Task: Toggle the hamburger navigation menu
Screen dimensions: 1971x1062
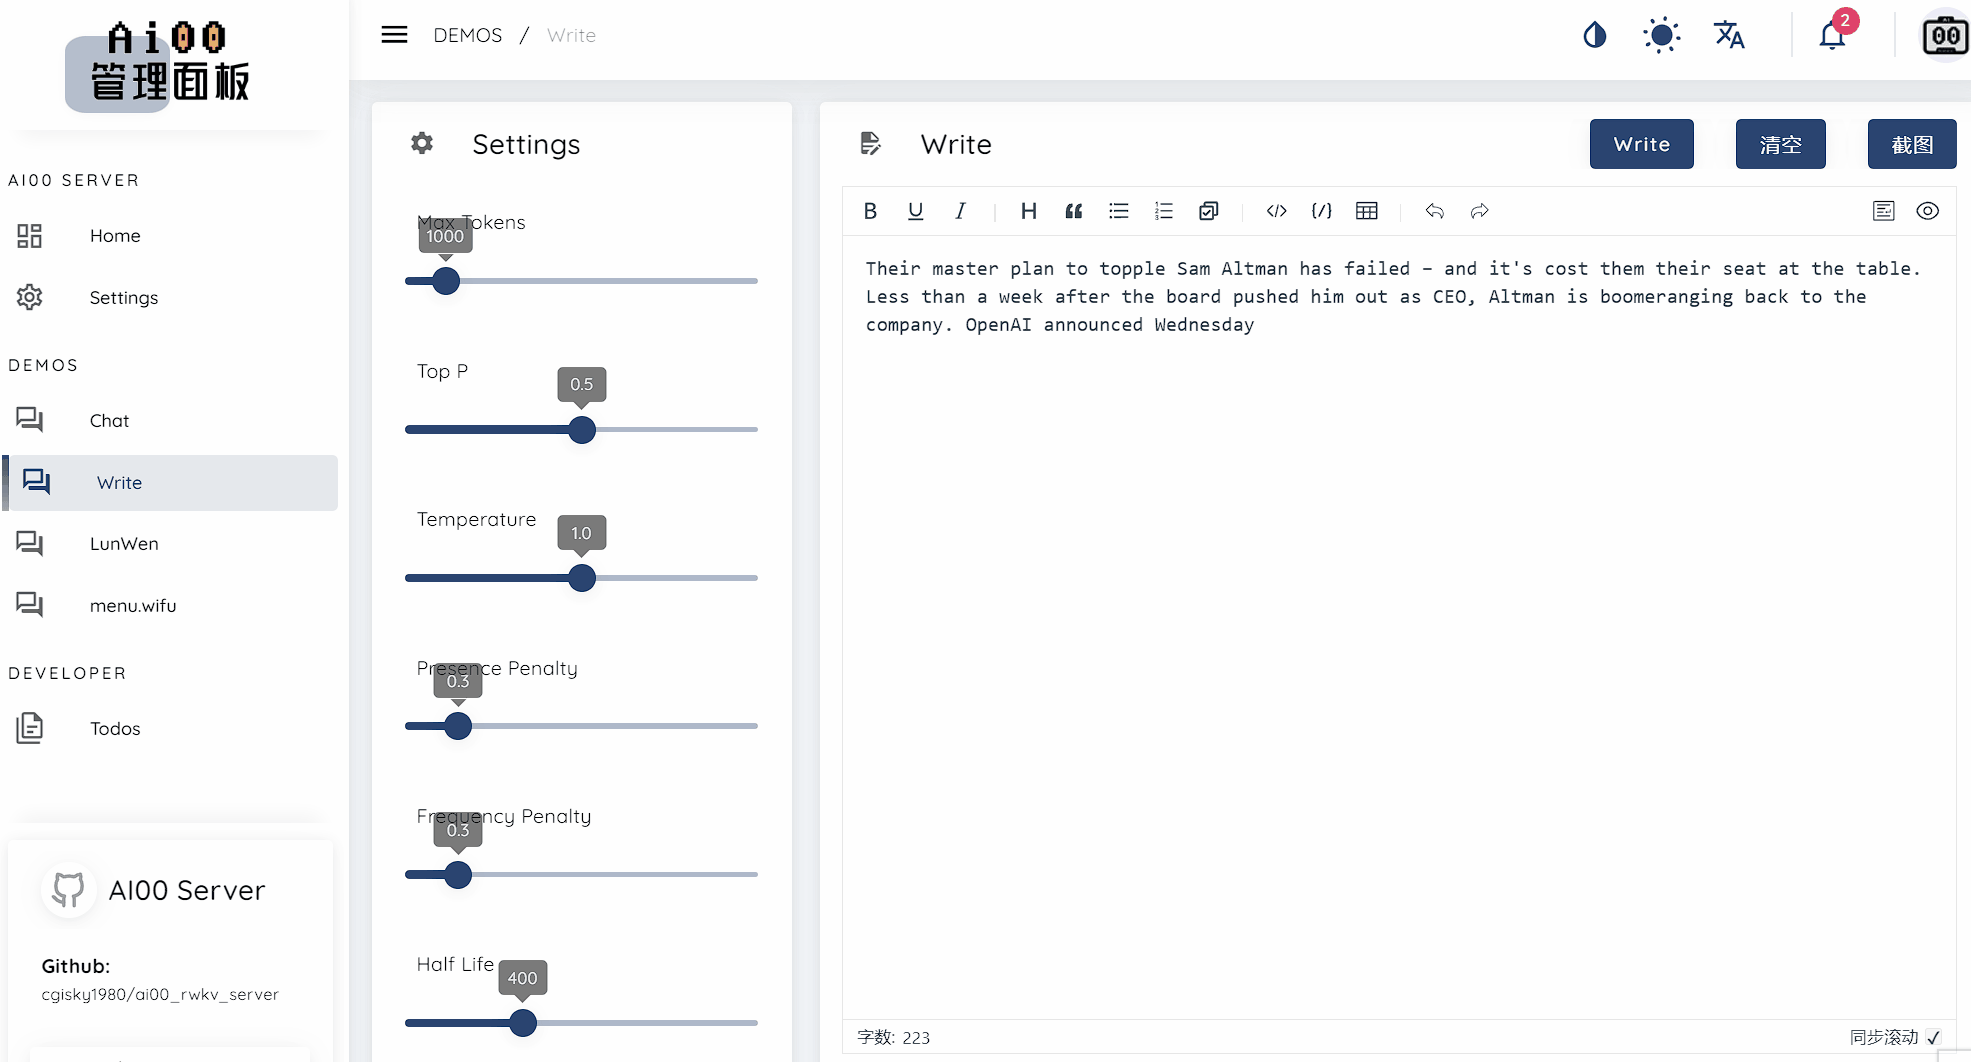Action: [394, 35]
